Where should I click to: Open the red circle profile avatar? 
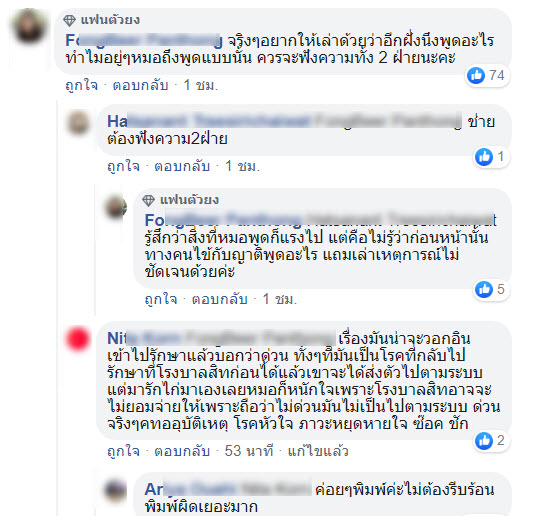pyautogui.click(x=78, y=338)
